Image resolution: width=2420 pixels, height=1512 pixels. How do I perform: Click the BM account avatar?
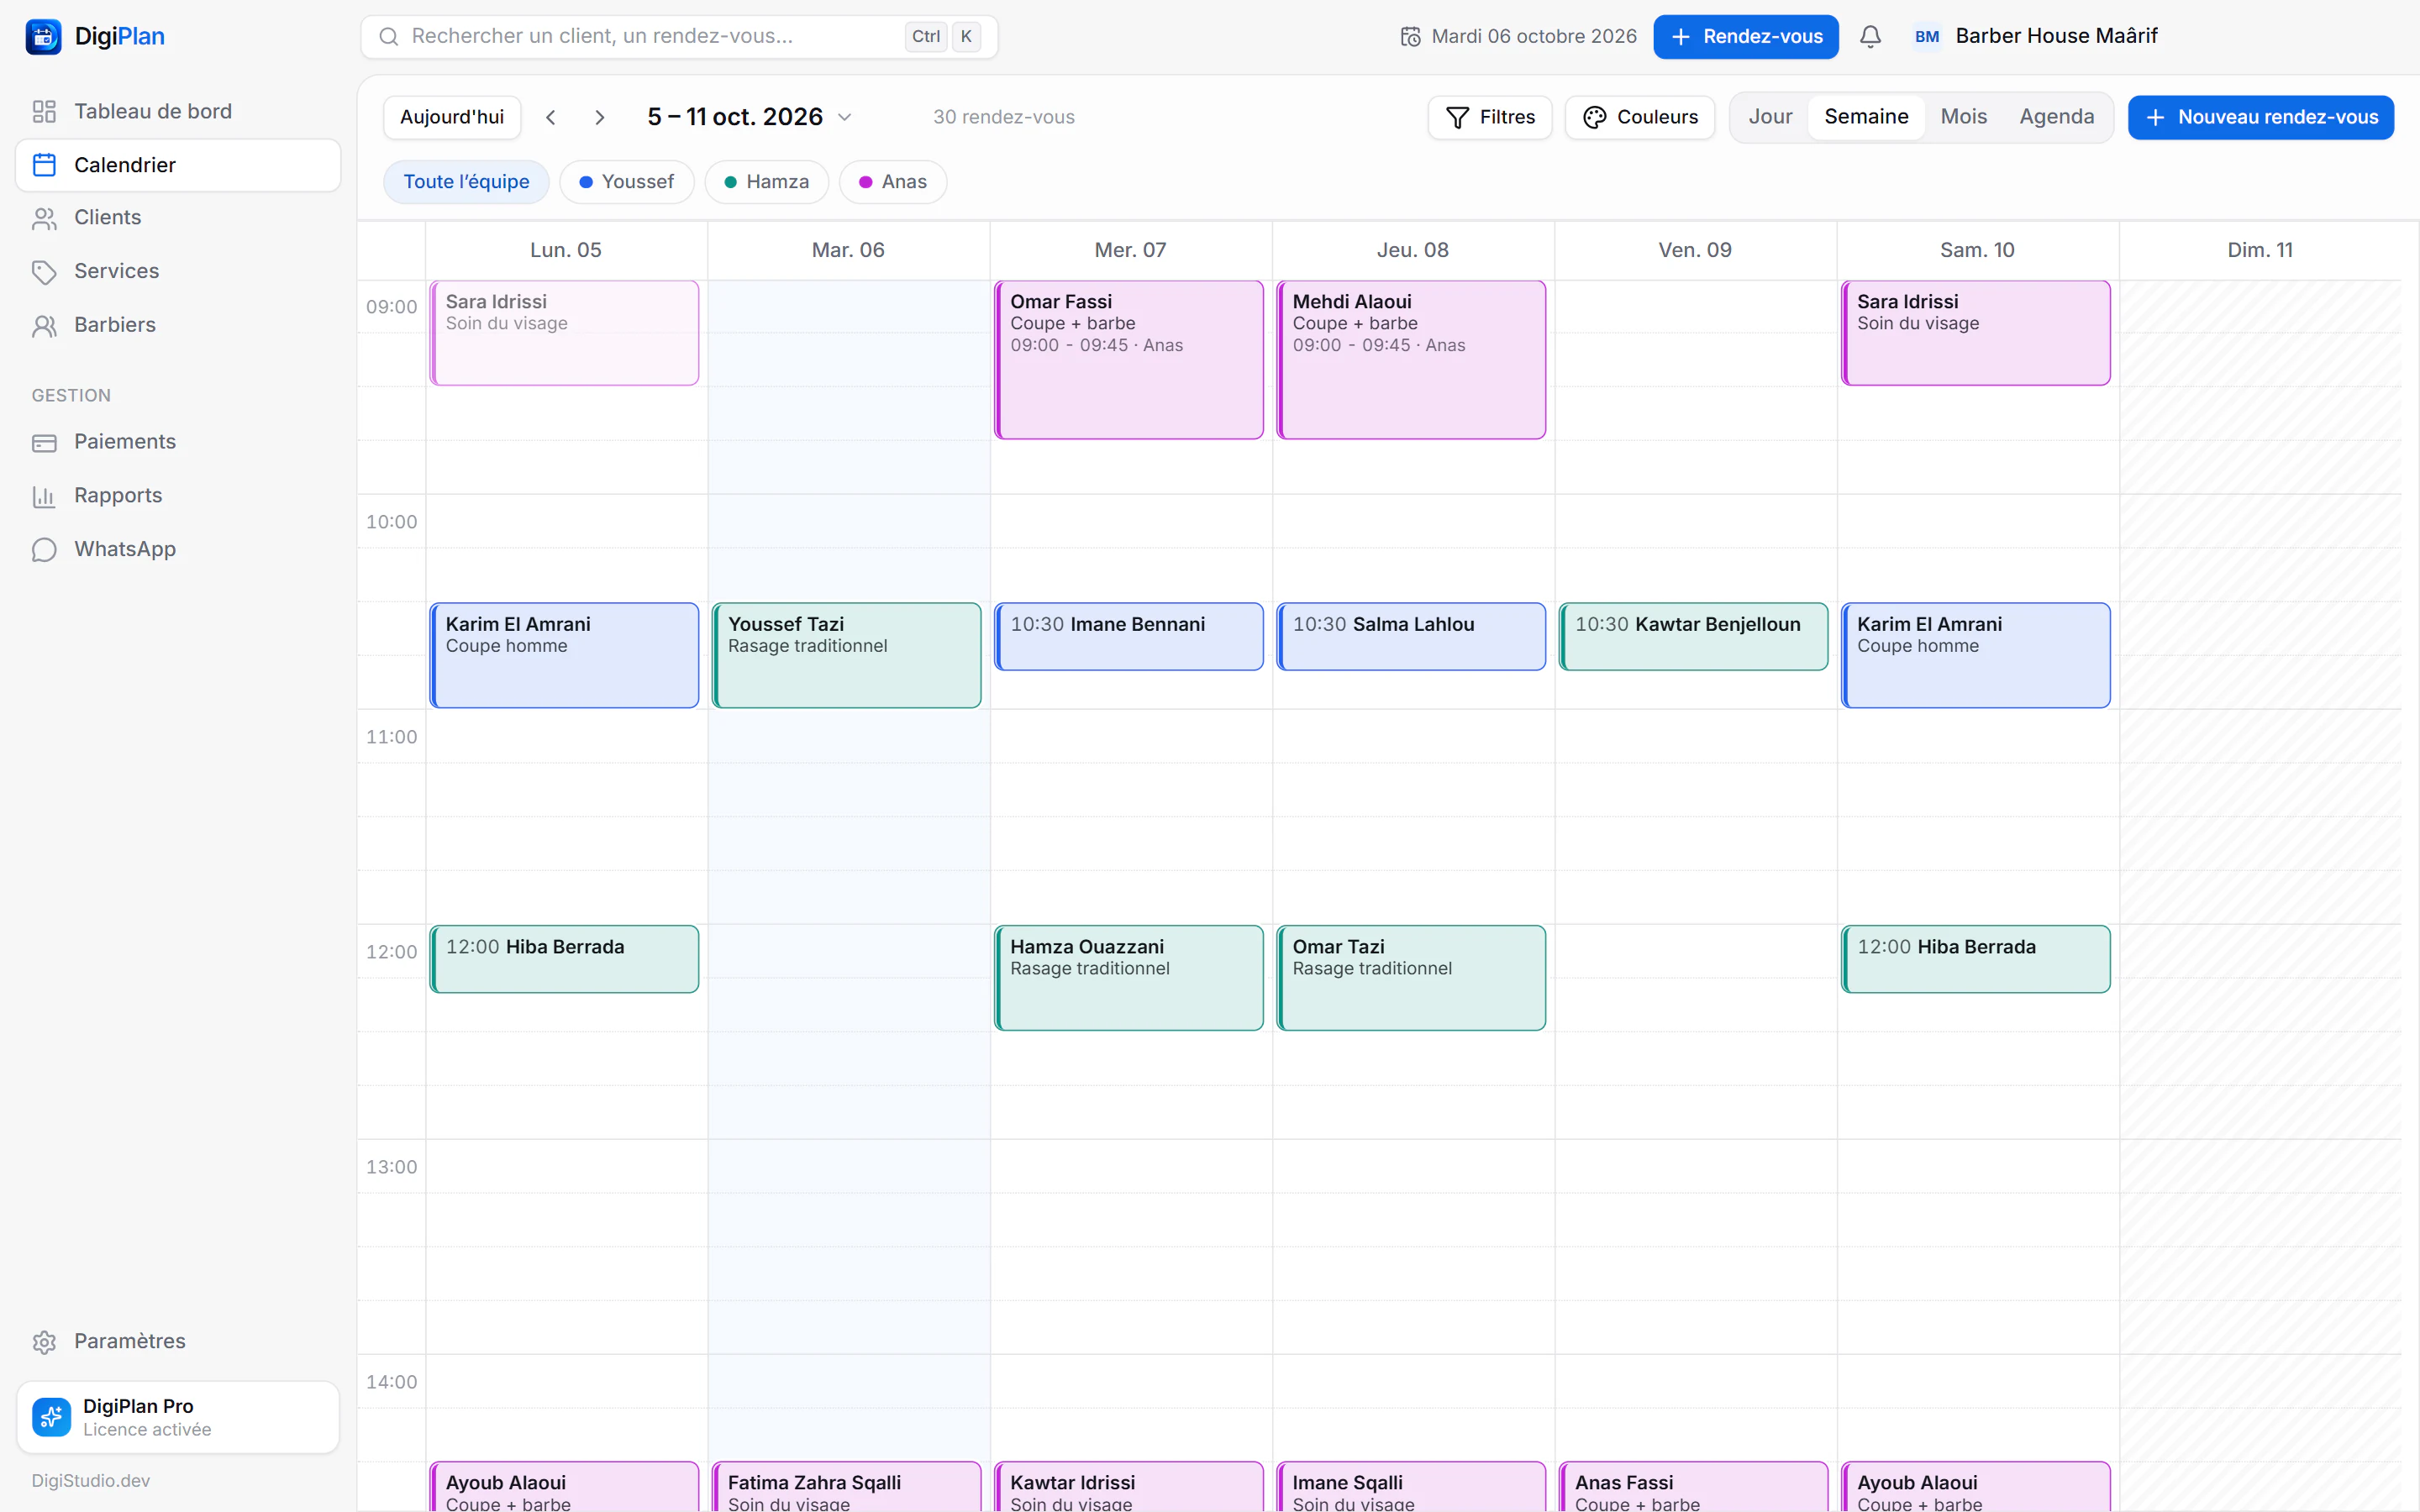tap(1926, 37)
